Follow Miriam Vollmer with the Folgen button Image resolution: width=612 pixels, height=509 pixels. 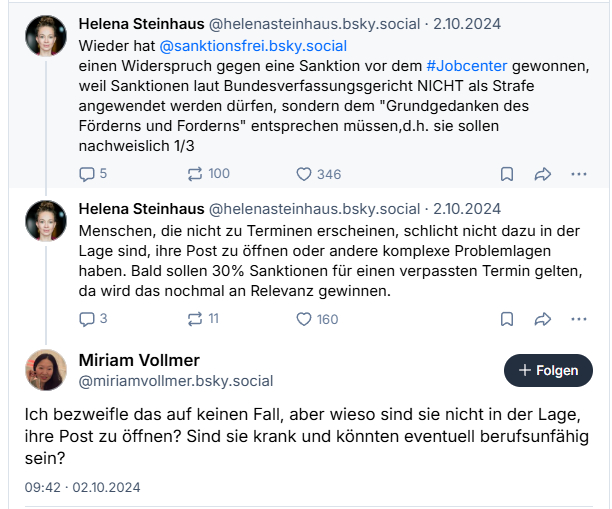[548, 370]
